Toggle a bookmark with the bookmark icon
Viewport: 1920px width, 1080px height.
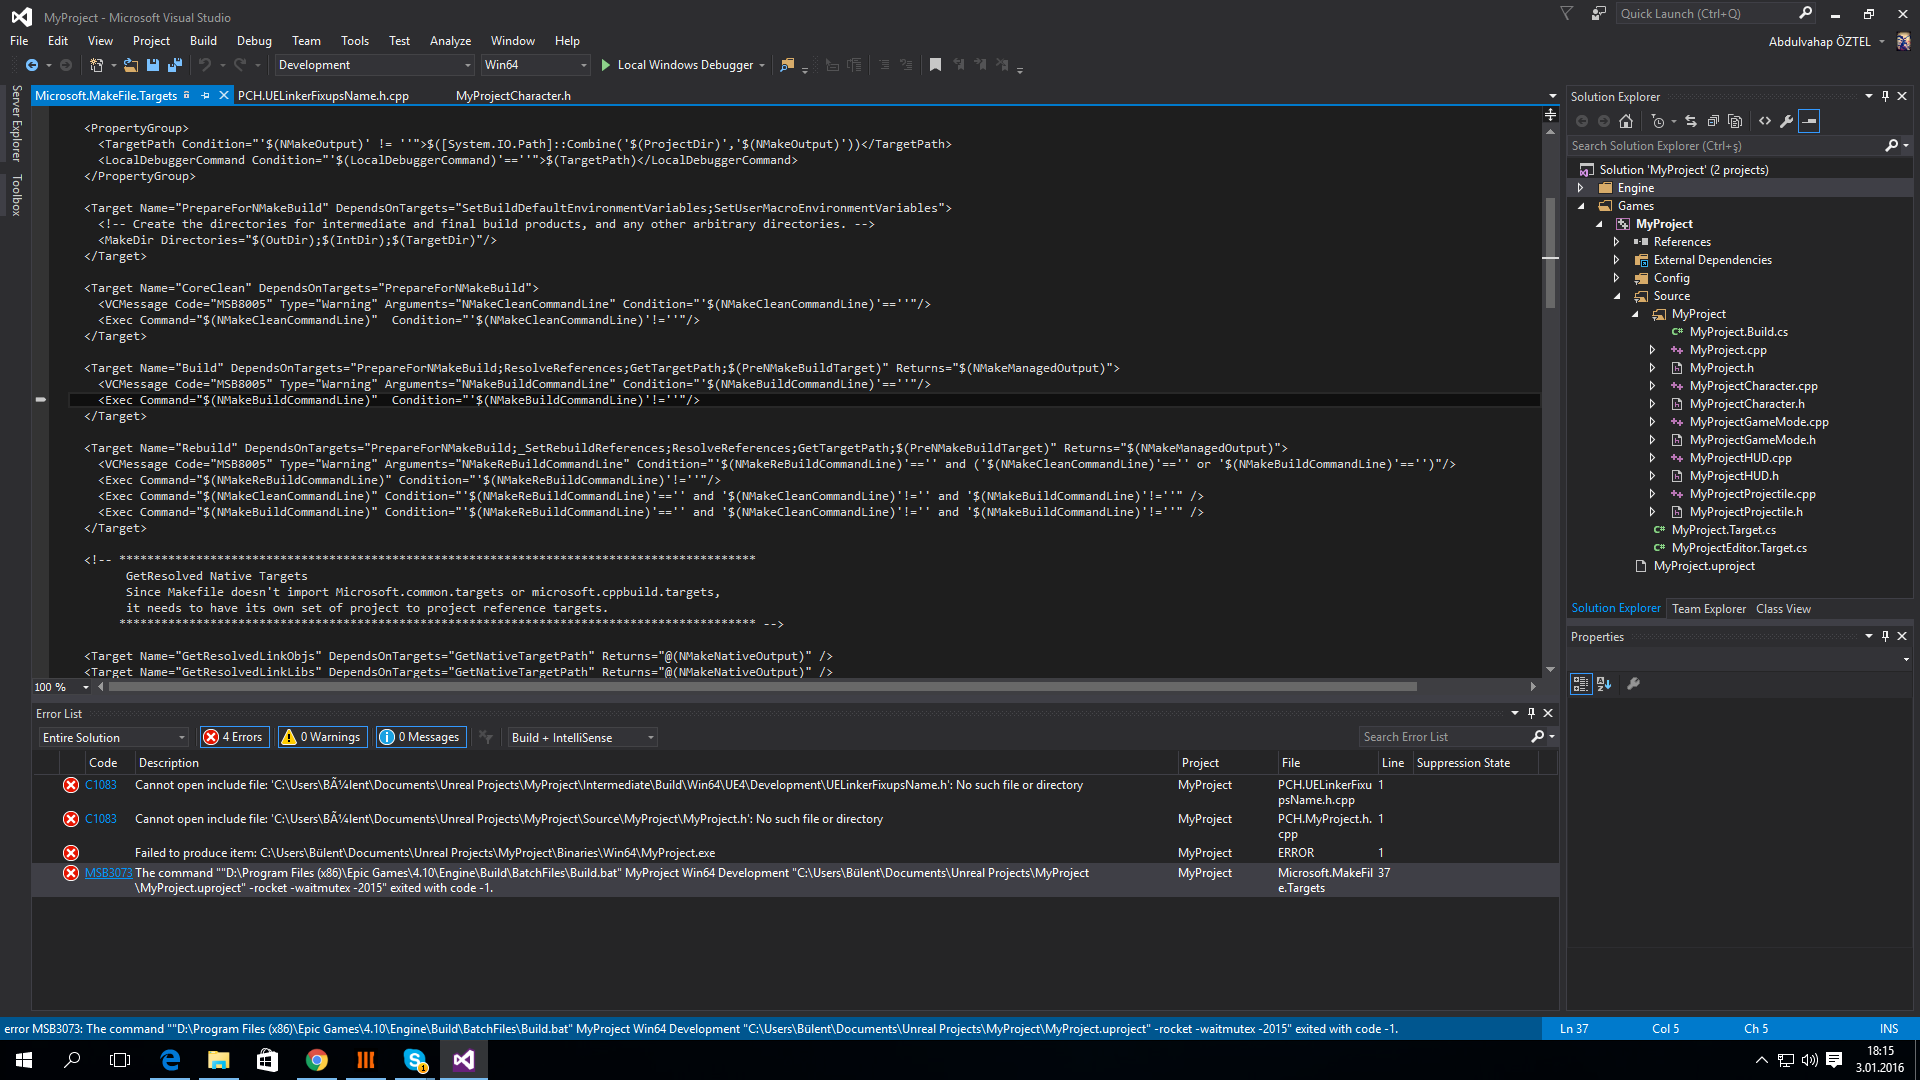point(935,65)
